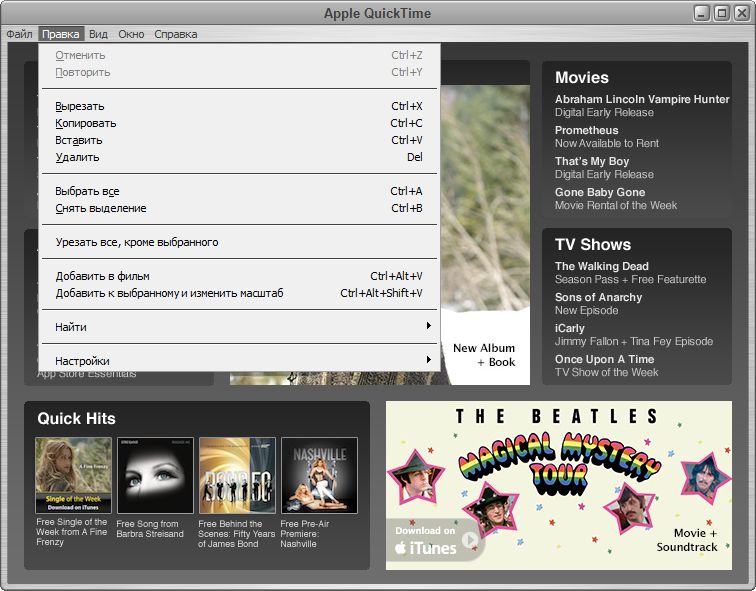The width and height of the screenshot is (756, 591).
Task: Open Once Upon A Time link
Action: pyautogui.click(x=604, y=359)
